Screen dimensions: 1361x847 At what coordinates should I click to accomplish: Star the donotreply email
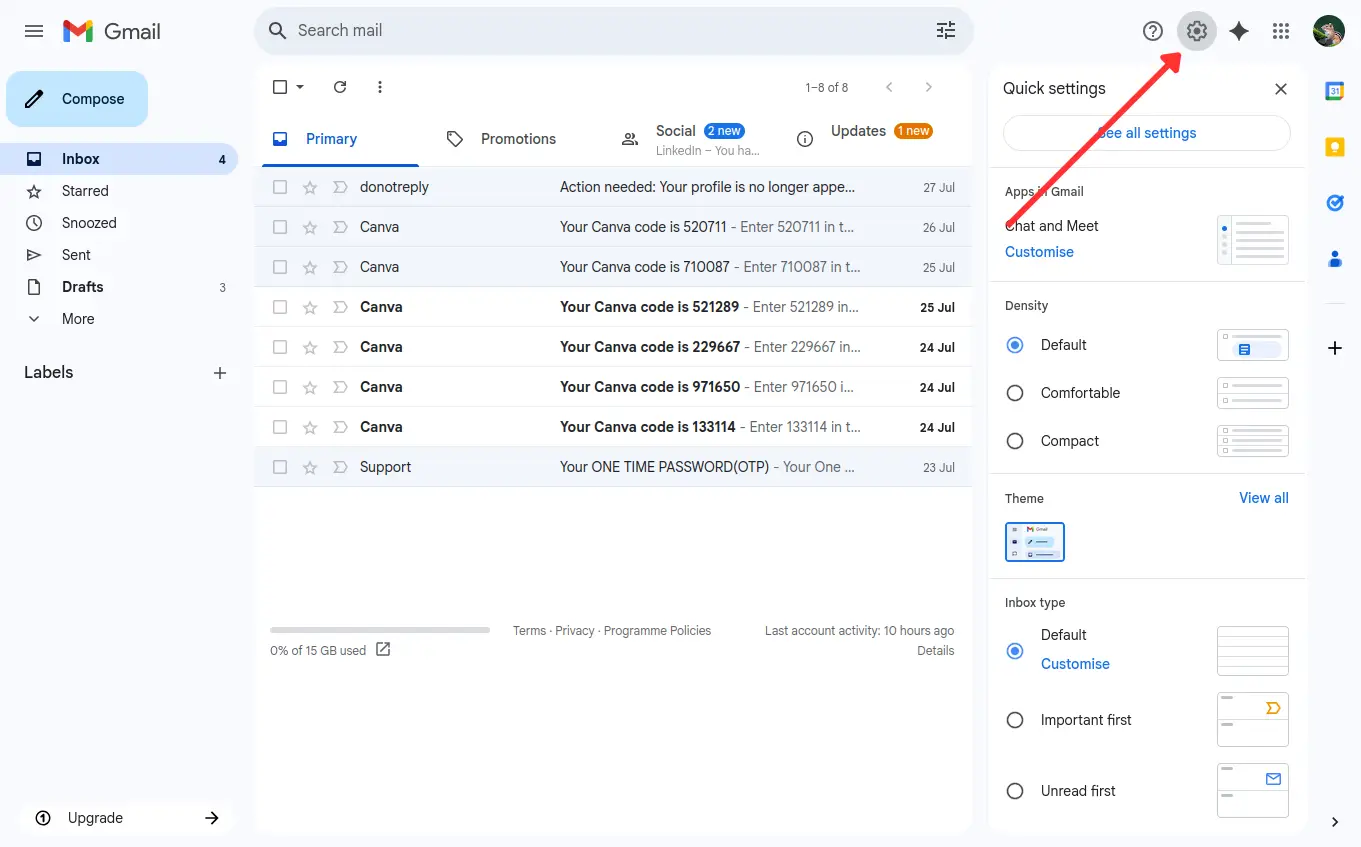310,187
